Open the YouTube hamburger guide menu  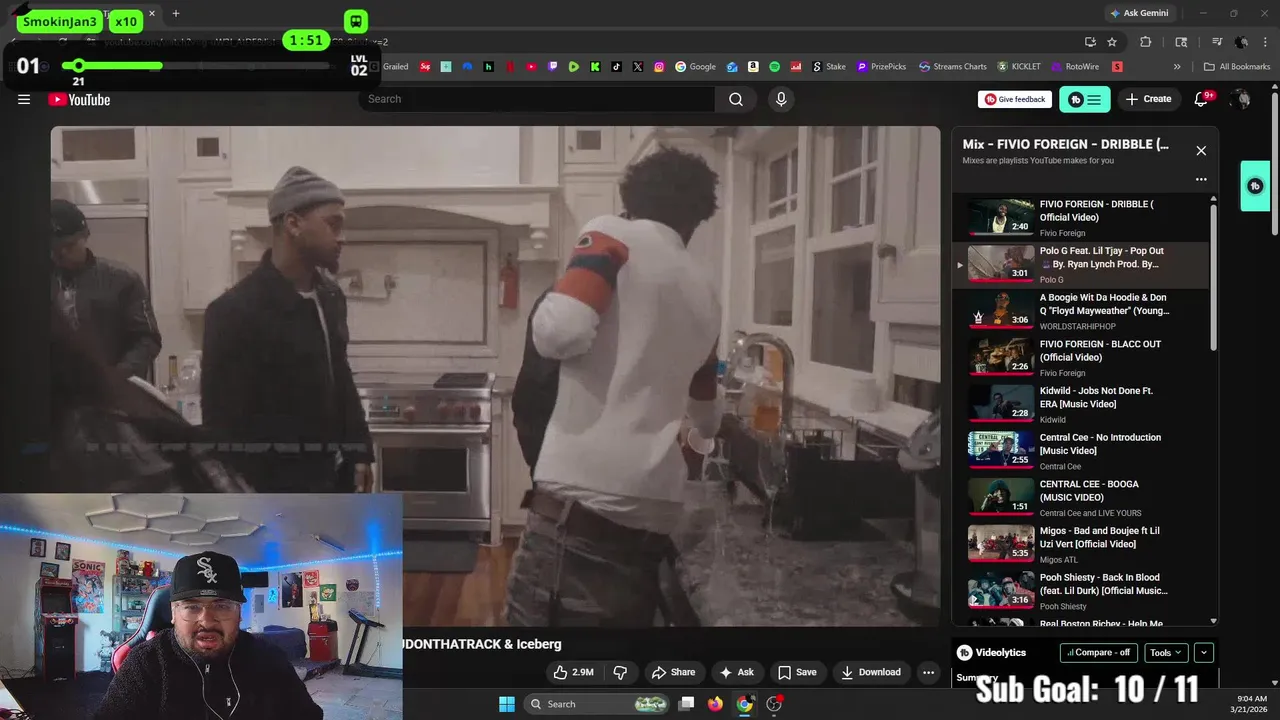click(24, 99)
